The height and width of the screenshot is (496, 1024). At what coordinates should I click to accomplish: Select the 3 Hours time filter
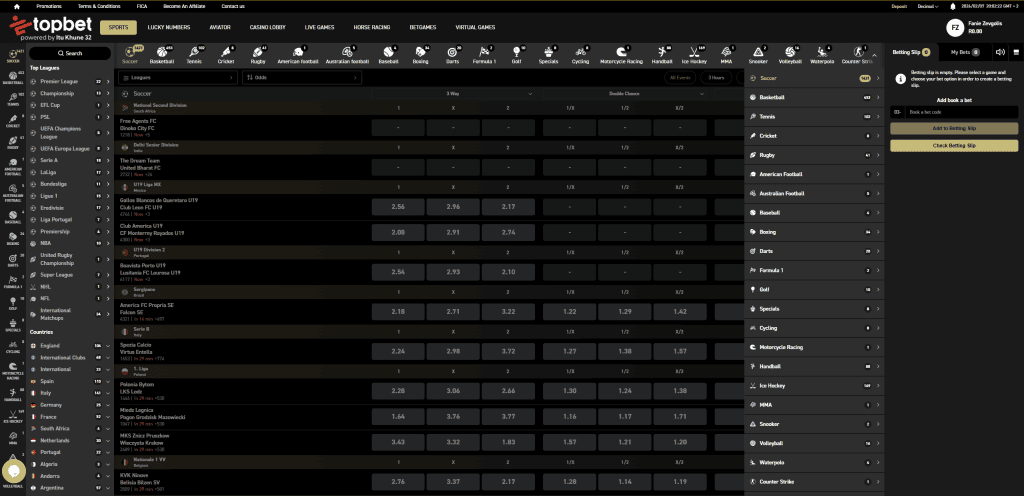pyautogui.click(x=716, y=78)
